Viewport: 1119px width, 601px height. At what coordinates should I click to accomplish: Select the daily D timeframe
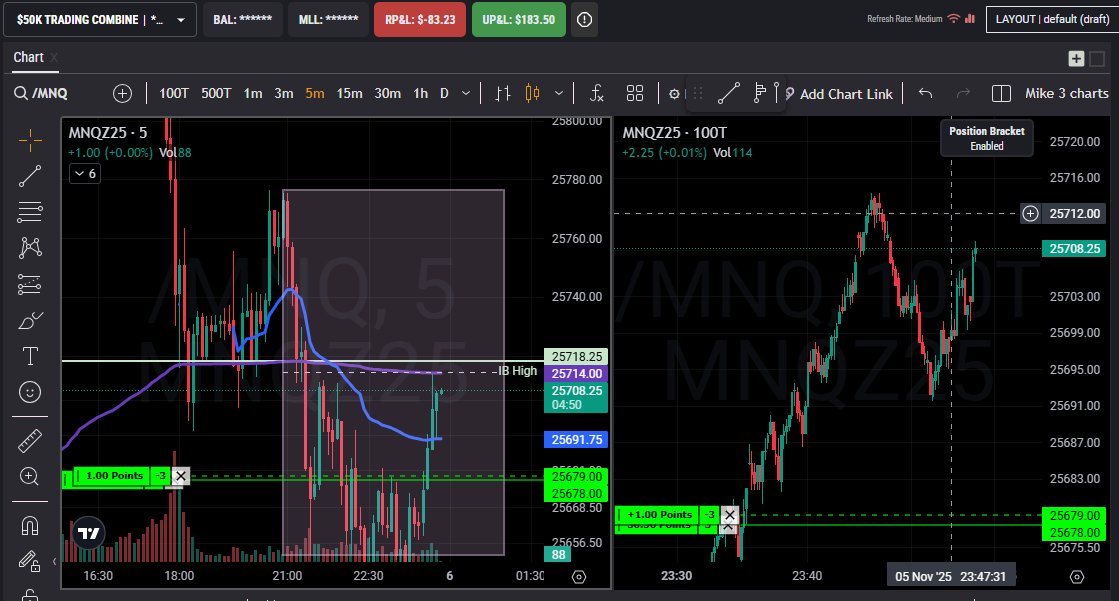(x=444, y=94)
